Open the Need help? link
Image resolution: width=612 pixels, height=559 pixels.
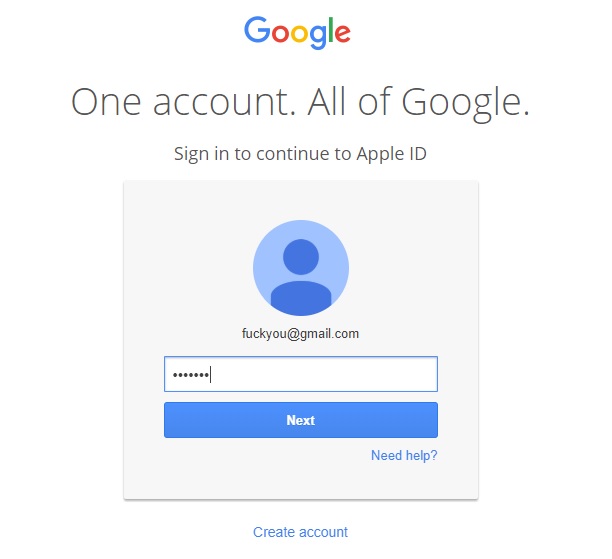point(404,456)
